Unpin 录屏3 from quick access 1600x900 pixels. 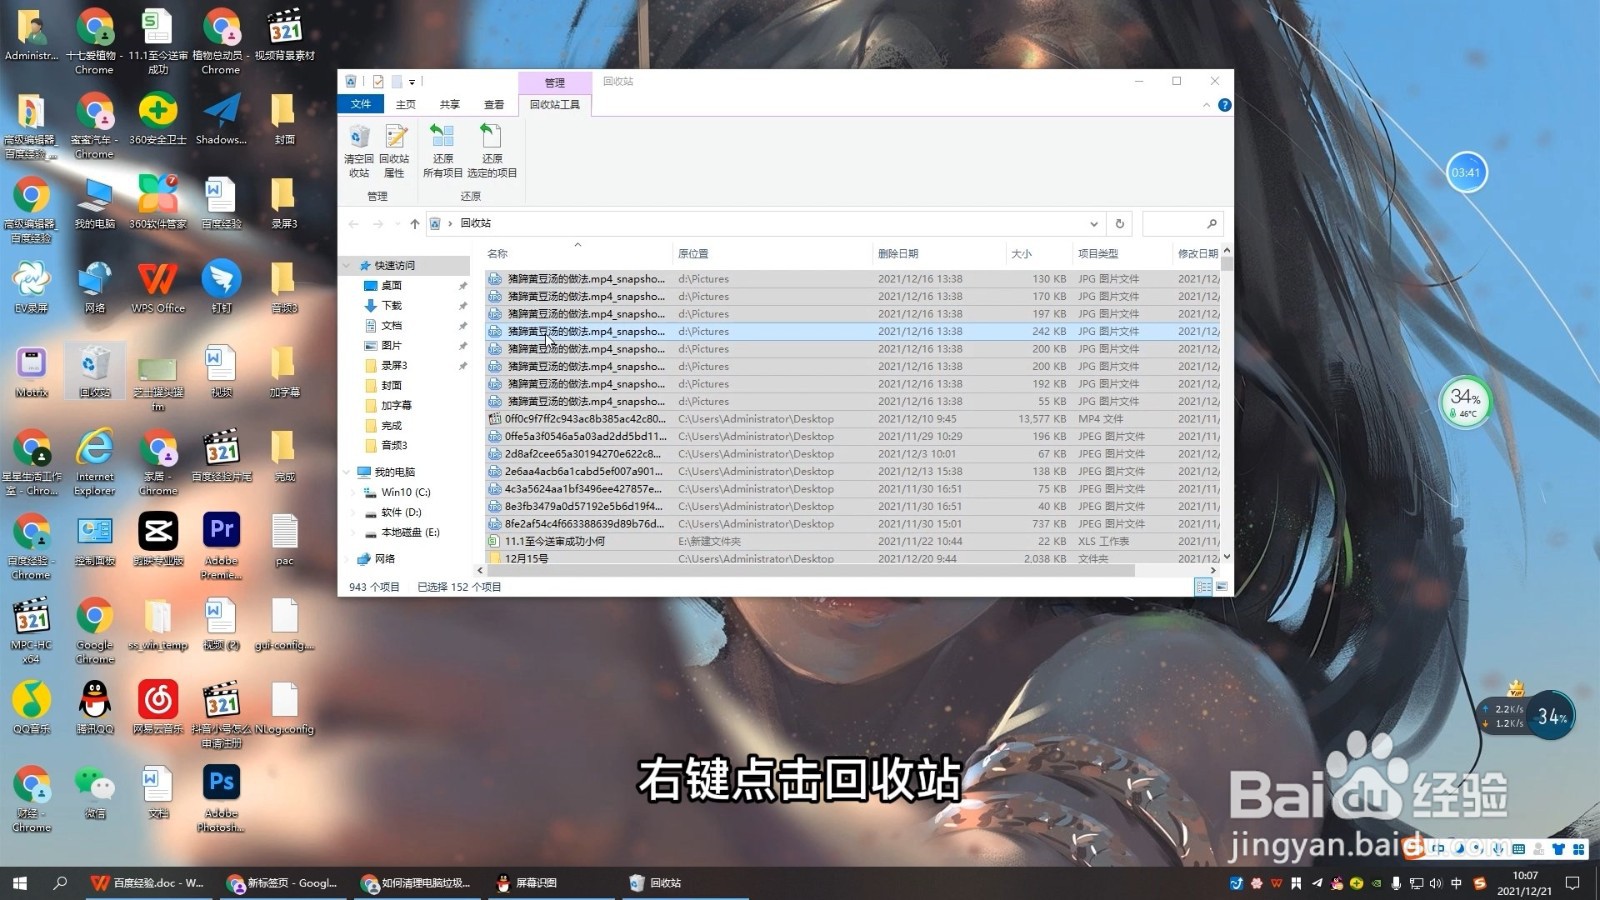[464, 365]
